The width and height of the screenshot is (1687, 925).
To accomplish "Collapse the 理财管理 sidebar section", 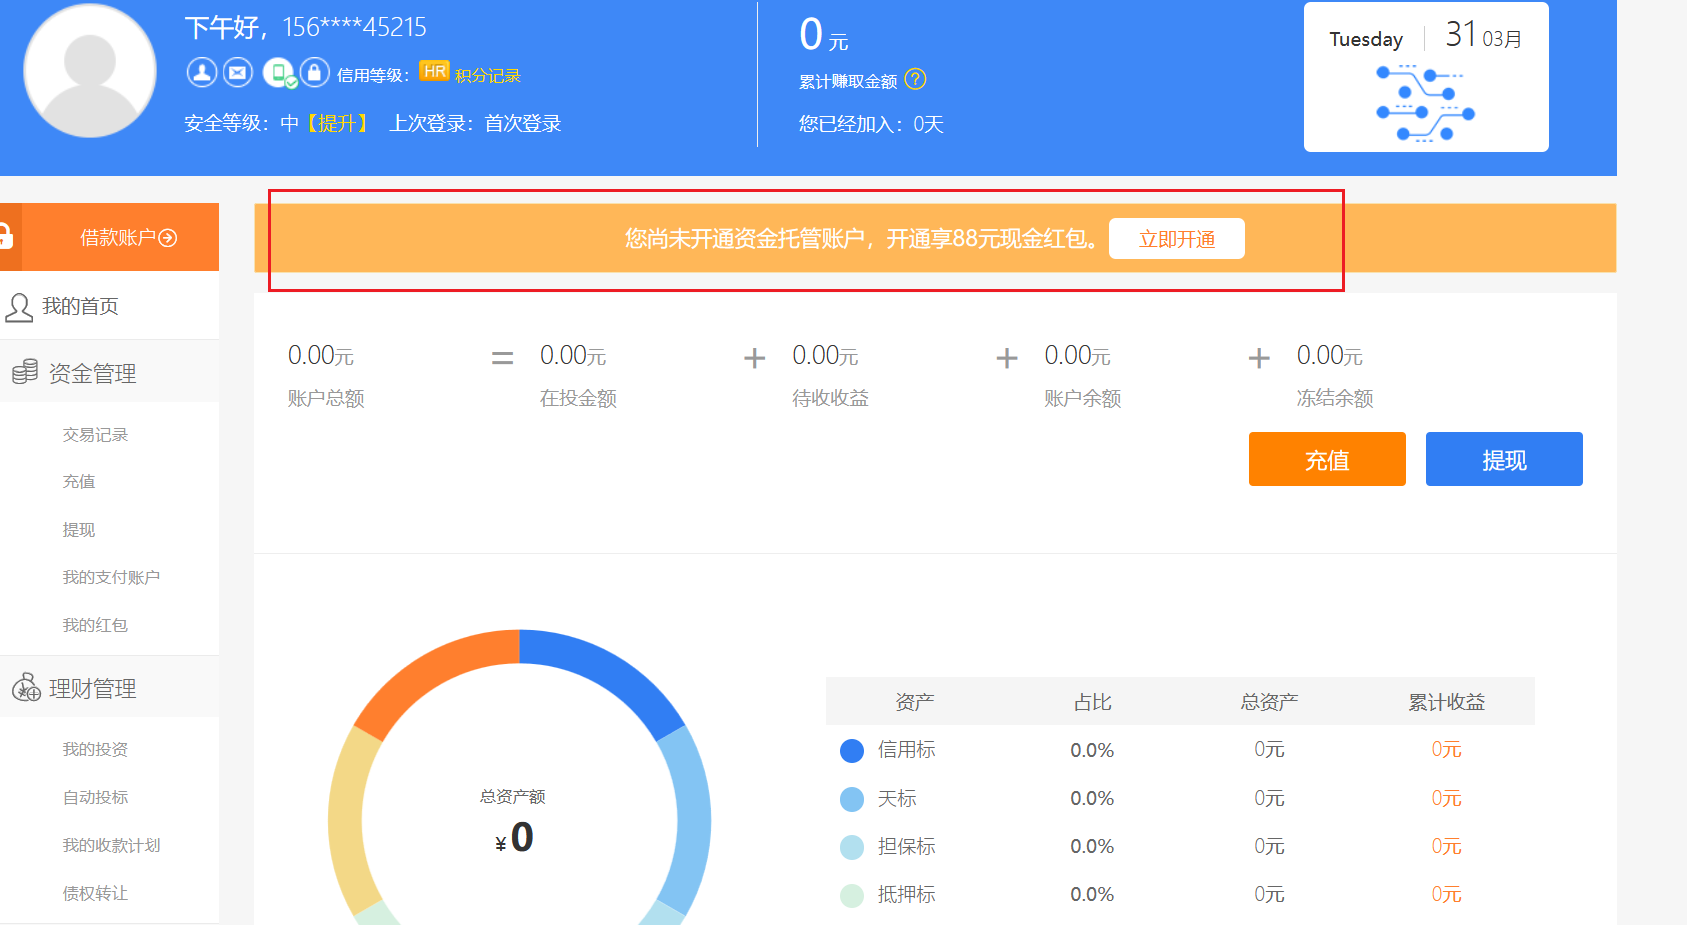I will [92, 688].
